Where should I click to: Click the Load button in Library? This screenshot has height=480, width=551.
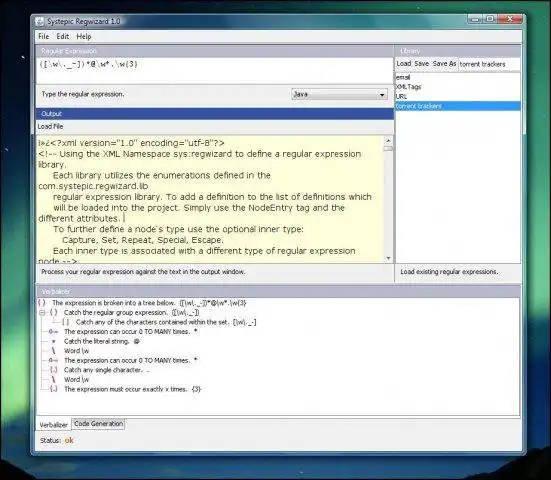click(404, 64)
